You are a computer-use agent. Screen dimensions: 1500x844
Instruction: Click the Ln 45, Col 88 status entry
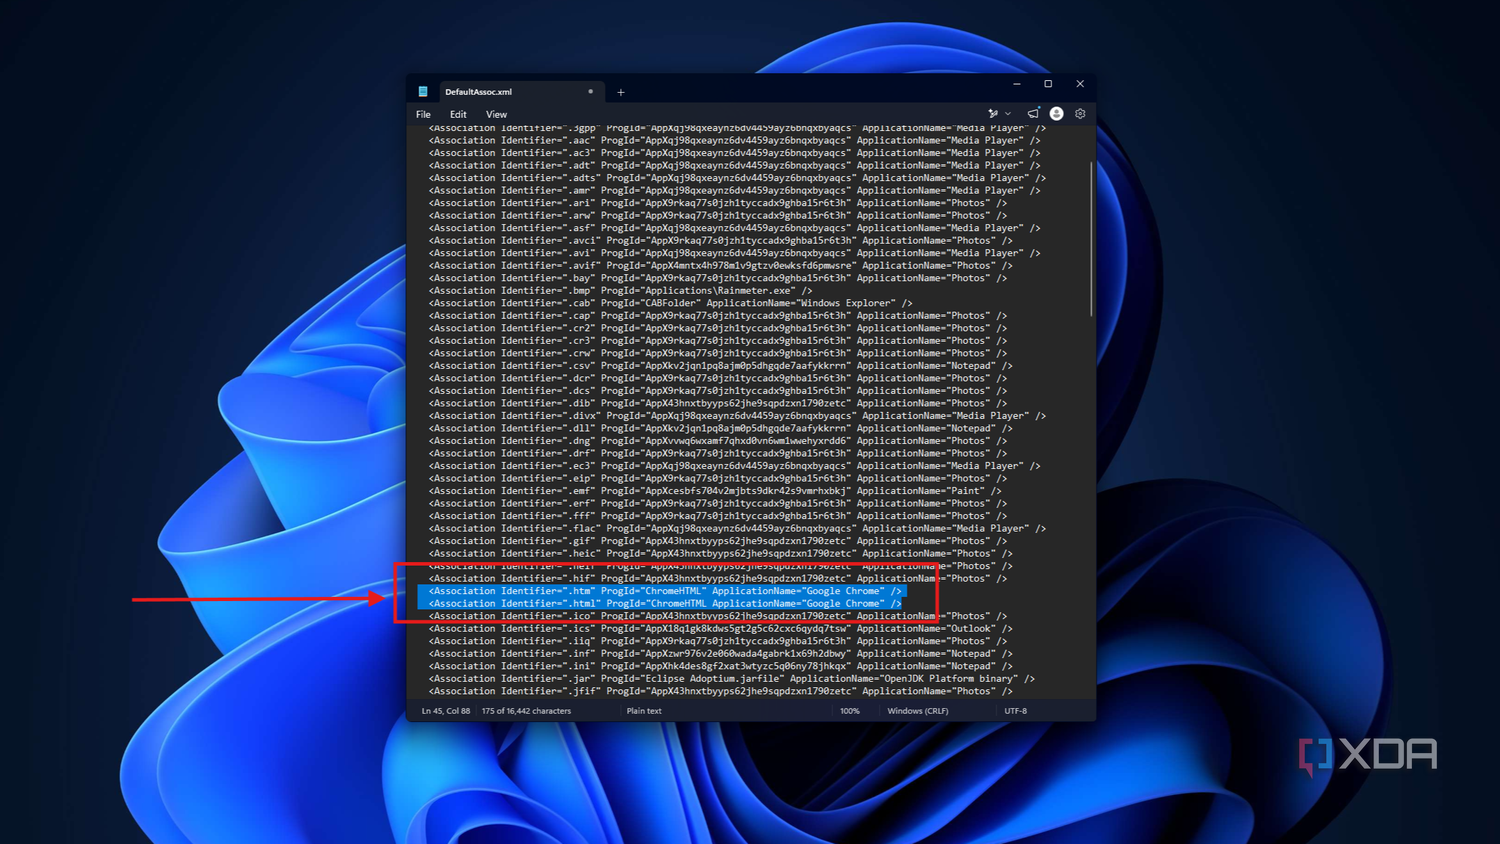[x=446, y=711]
